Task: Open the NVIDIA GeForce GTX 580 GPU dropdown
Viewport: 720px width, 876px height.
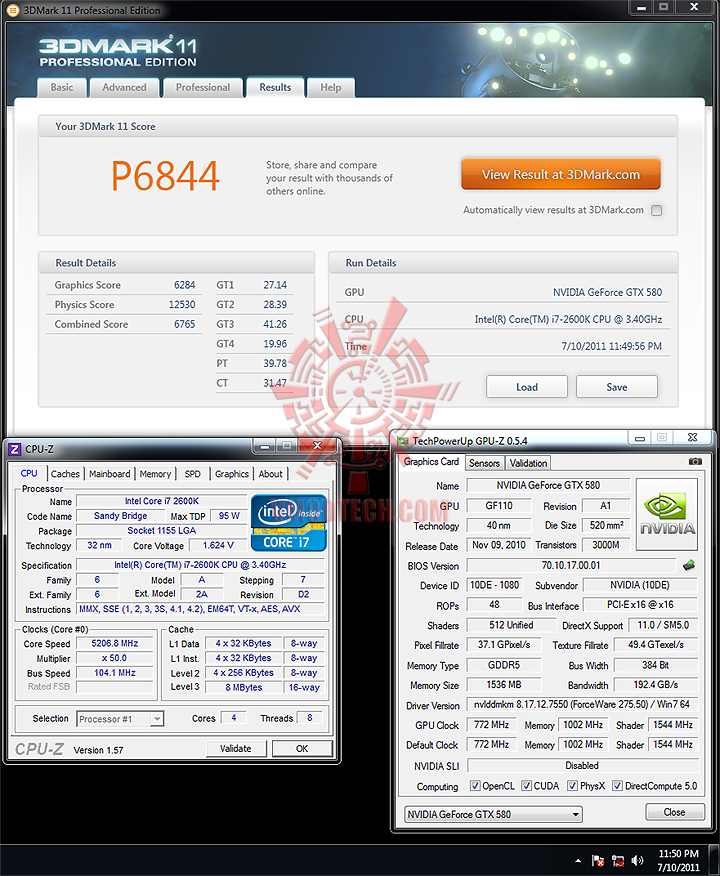Action: click(x=493, y=815)
